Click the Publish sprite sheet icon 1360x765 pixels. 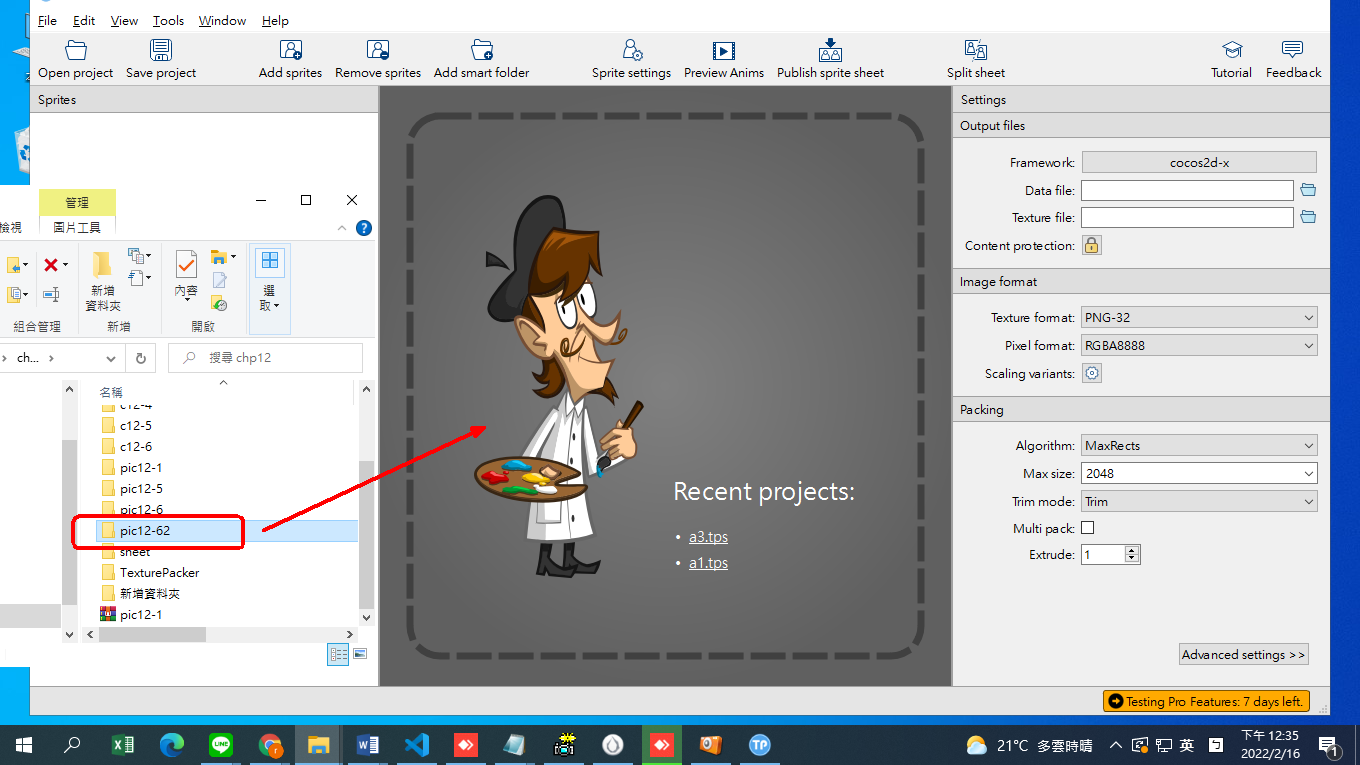(830, 50)
